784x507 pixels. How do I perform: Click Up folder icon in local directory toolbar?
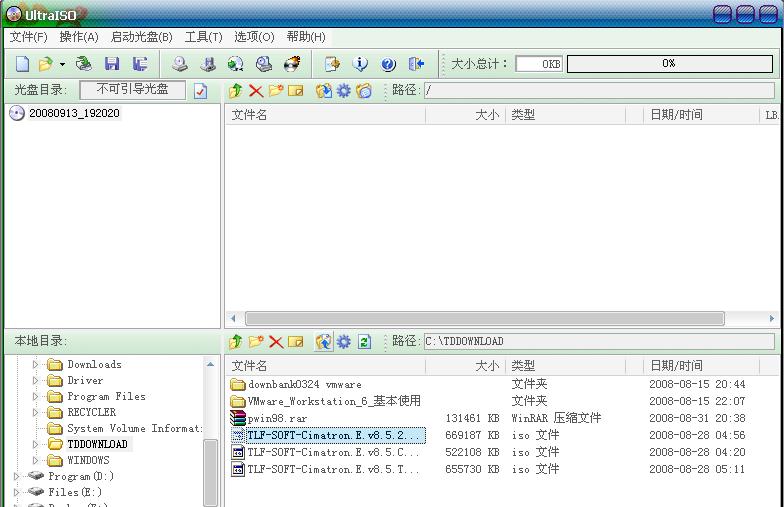point(236,342)
